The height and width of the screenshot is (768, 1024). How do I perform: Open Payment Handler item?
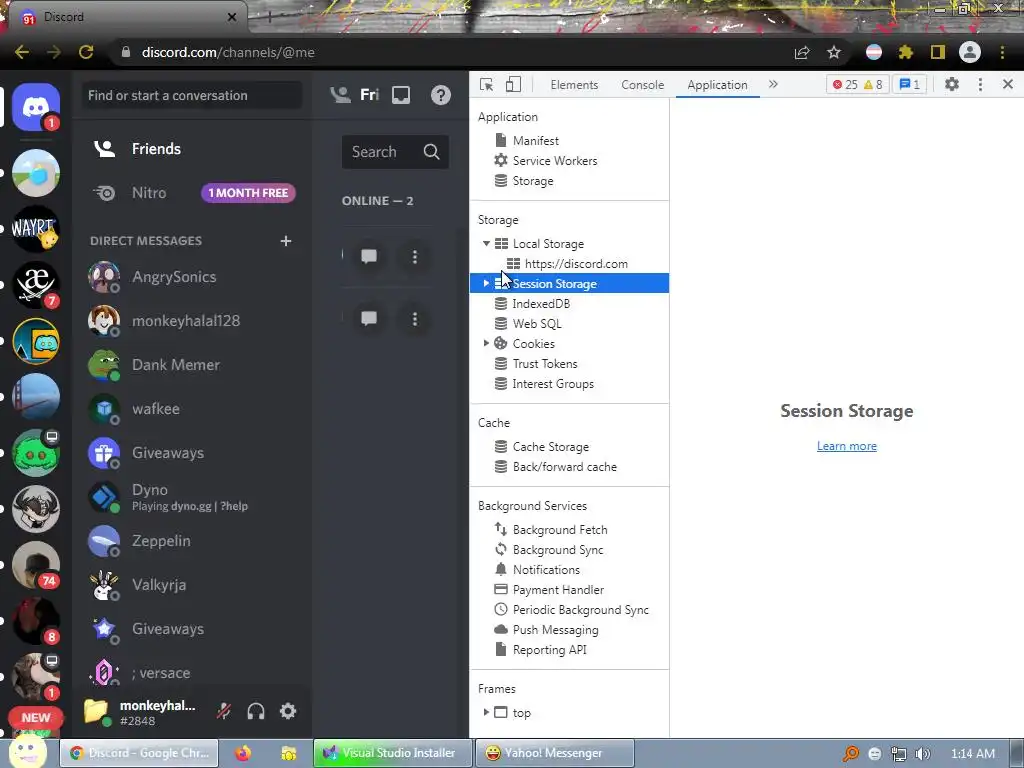coord(550,590)
